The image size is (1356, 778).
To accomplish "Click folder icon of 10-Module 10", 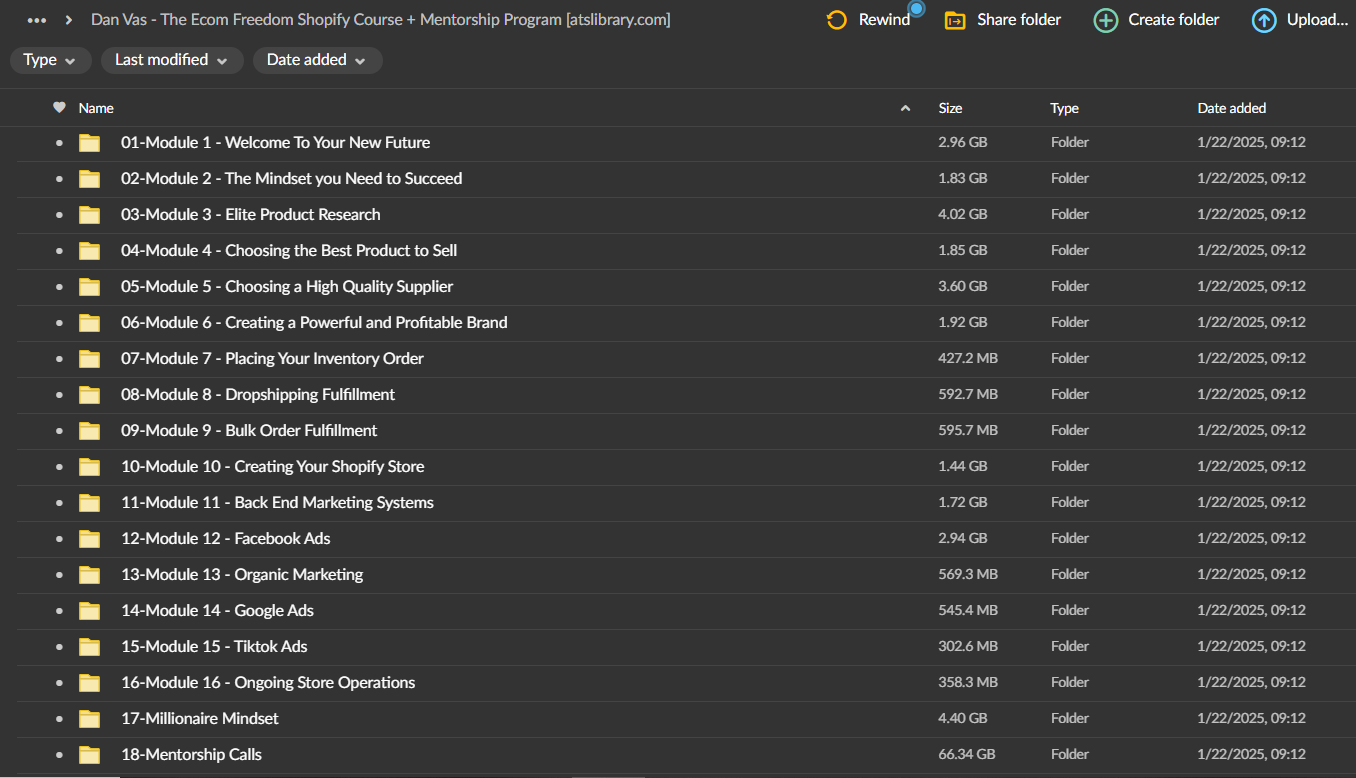I will 90,467.
